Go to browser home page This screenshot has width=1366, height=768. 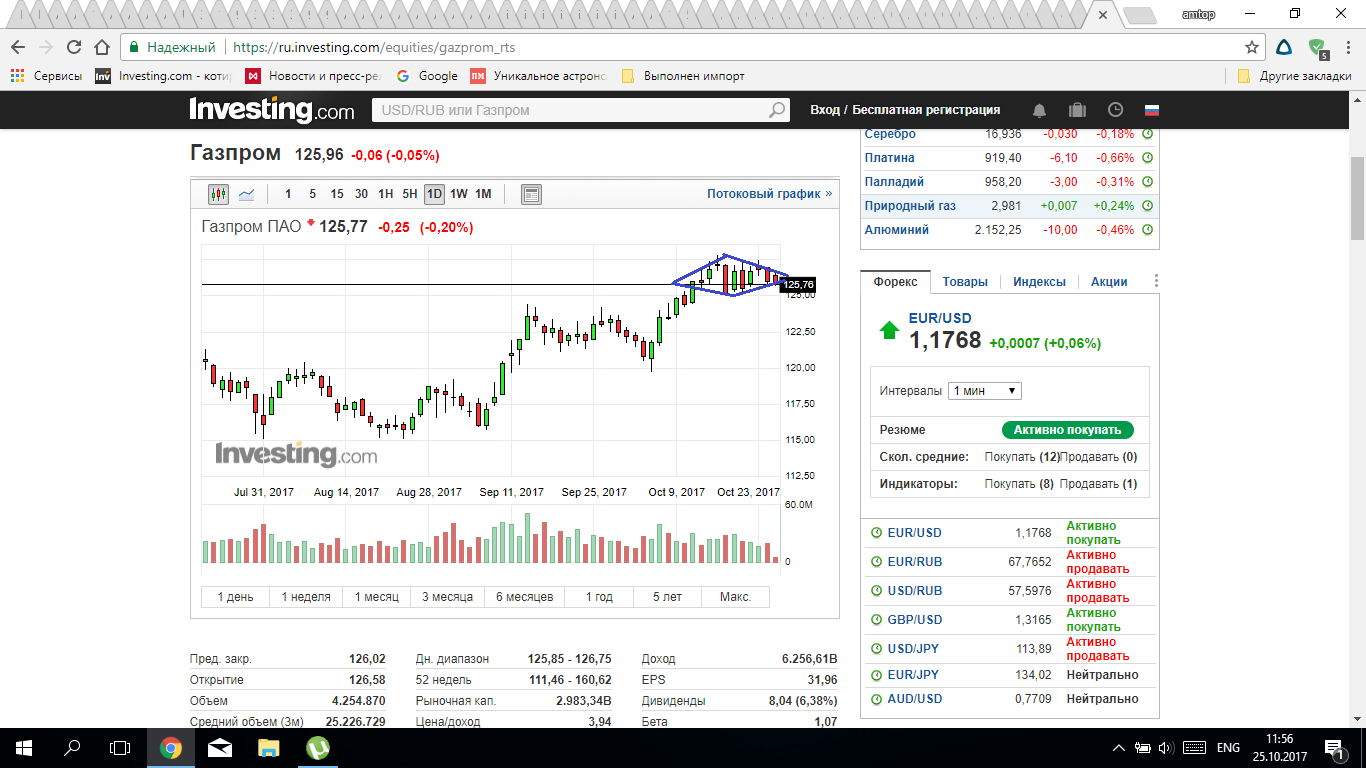tap(101, 47)
